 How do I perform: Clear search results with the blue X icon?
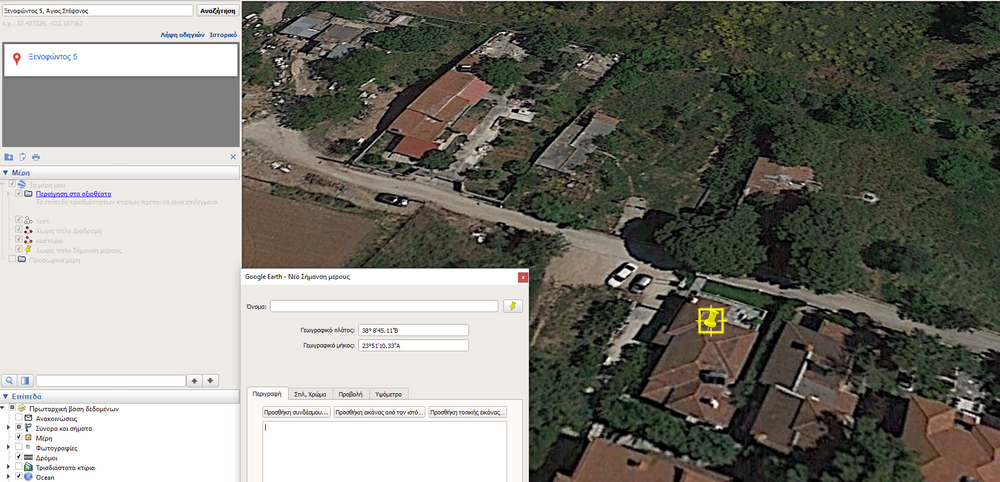(233, 157)
